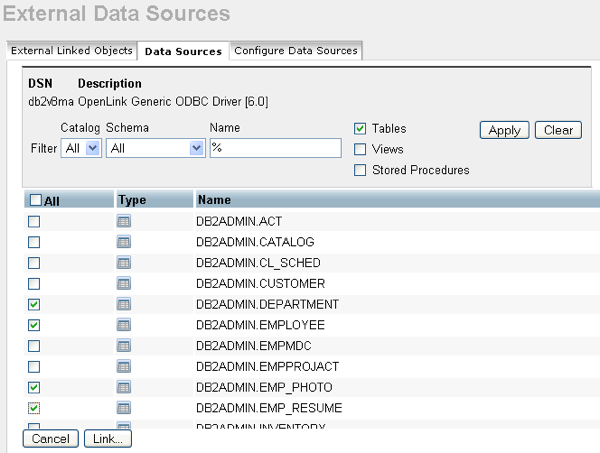Enable the Views checkbox
Viewport: 600px width, 453px height.
361,149
